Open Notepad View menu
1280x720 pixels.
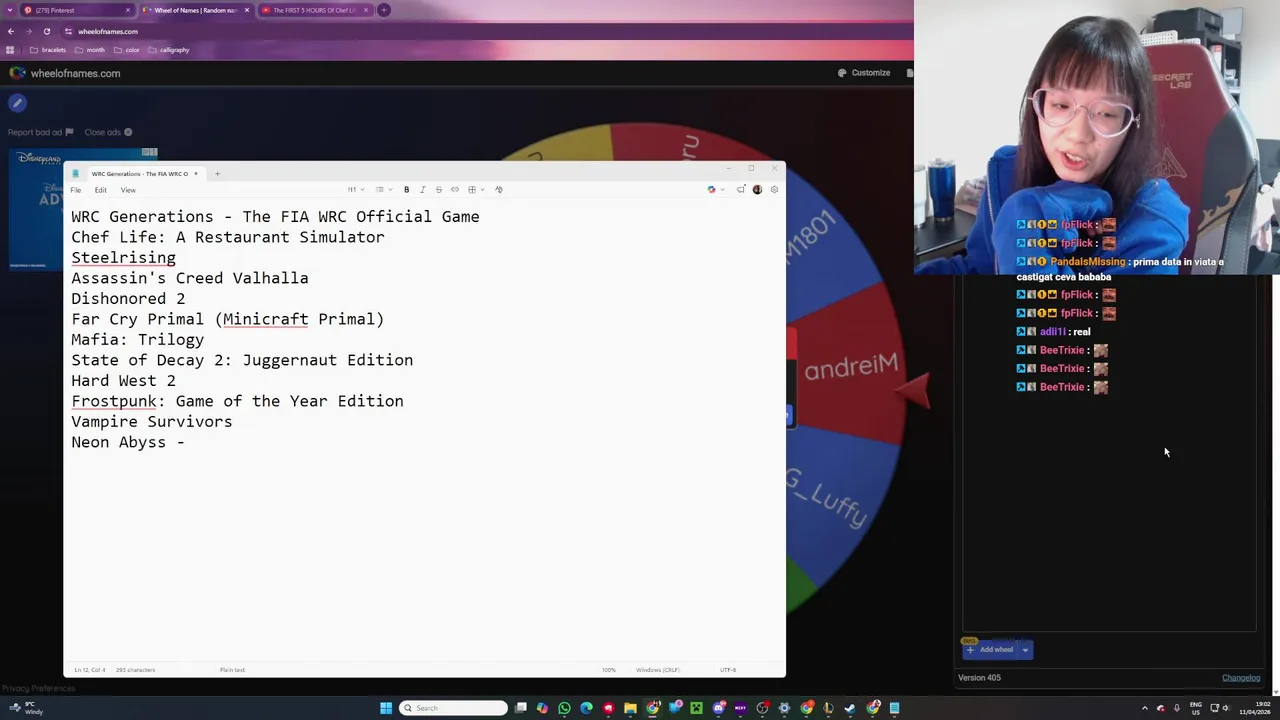point(128,190)
